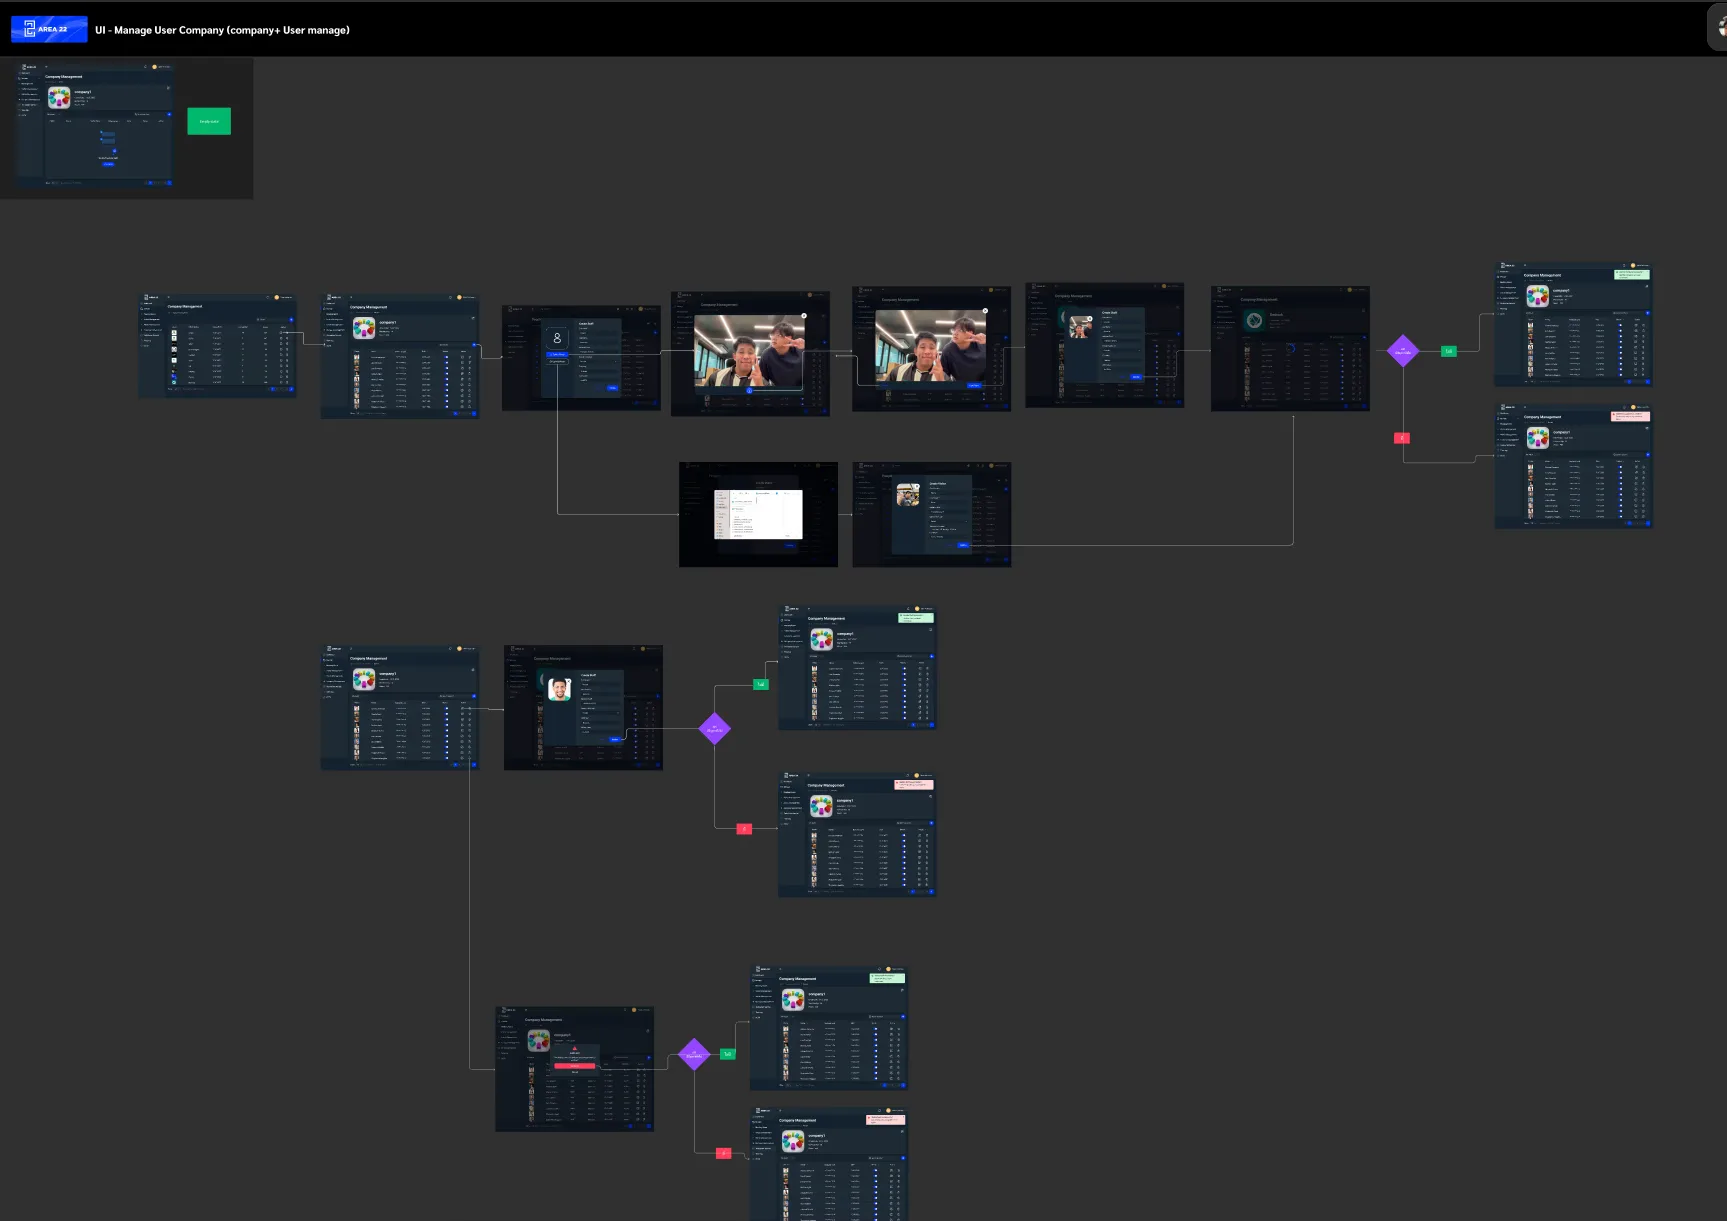Click company1 logo in top flow user list frame
This screenshot has height=1221, width=1727.
tap(364, 328)
